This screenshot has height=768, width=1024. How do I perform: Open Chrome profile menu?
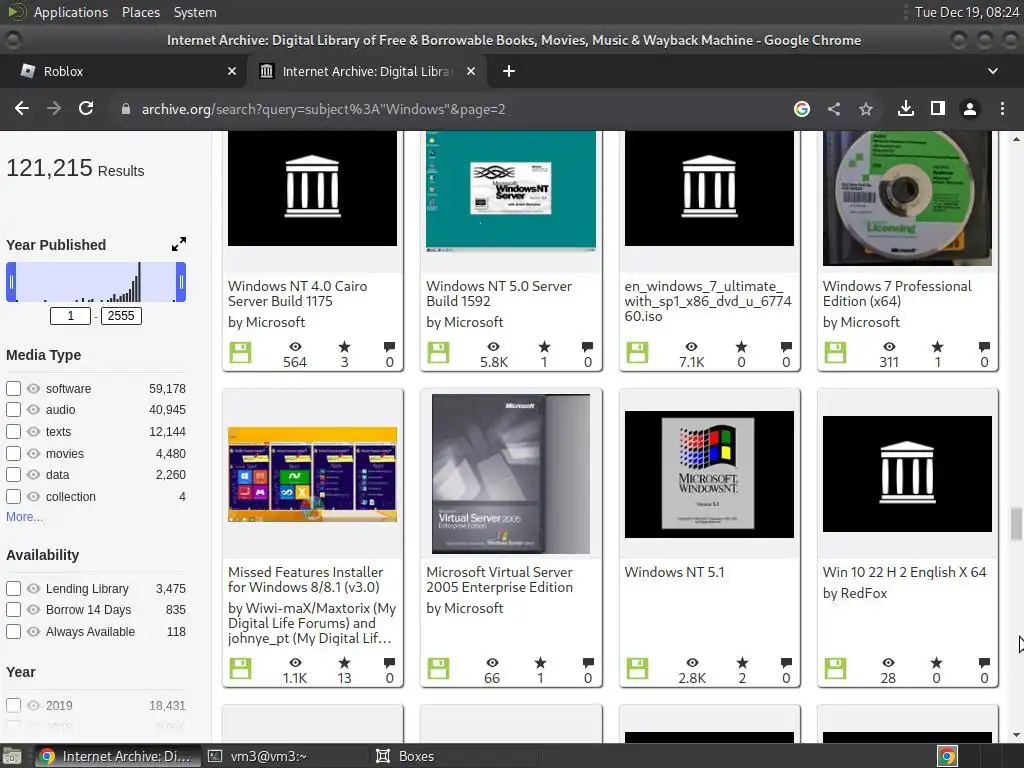click(970, 109)
